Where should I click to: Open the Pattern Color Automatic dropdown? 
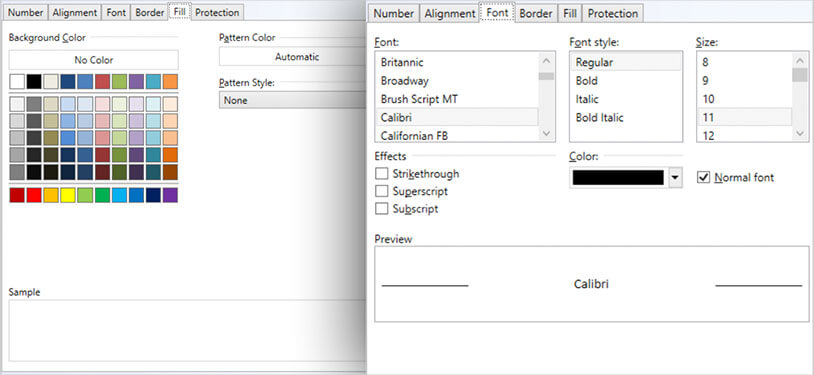point(292,57)
